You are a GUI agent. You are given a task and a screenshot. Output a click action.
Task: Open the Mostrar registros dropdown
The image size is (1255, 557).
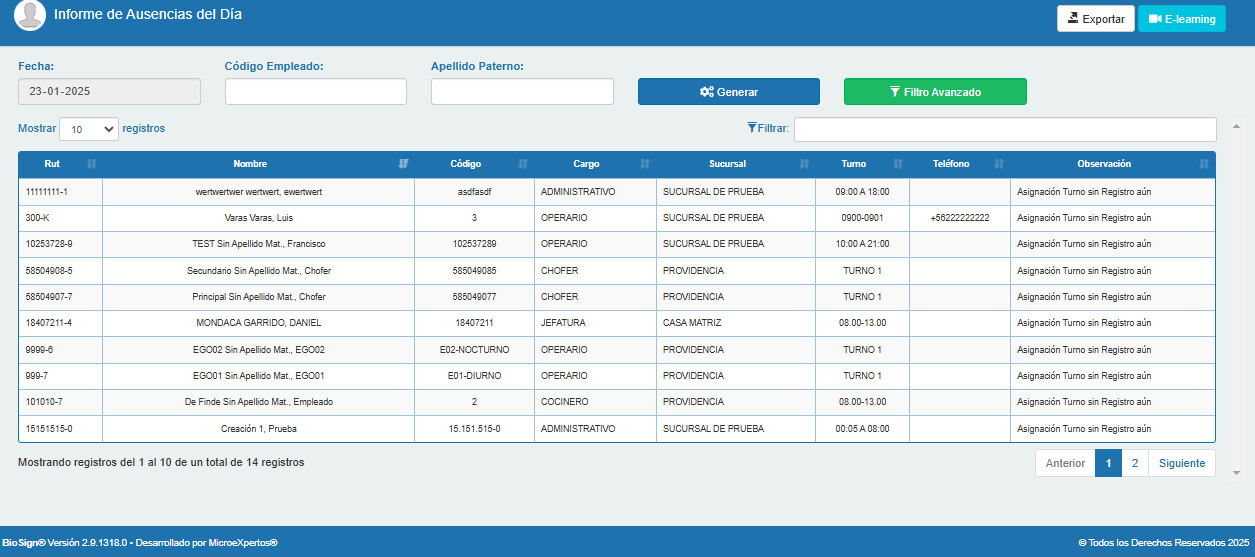[89, 129]
